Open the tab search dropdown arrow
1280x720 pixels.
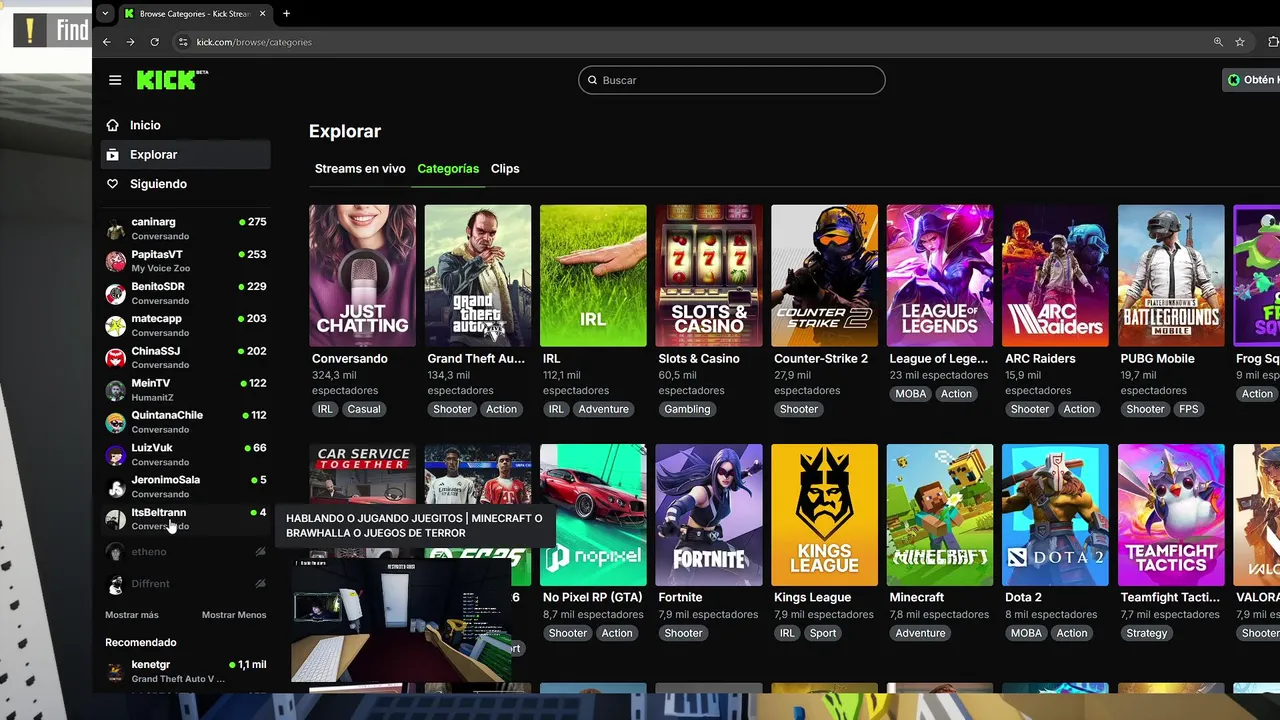pos(105,14)
